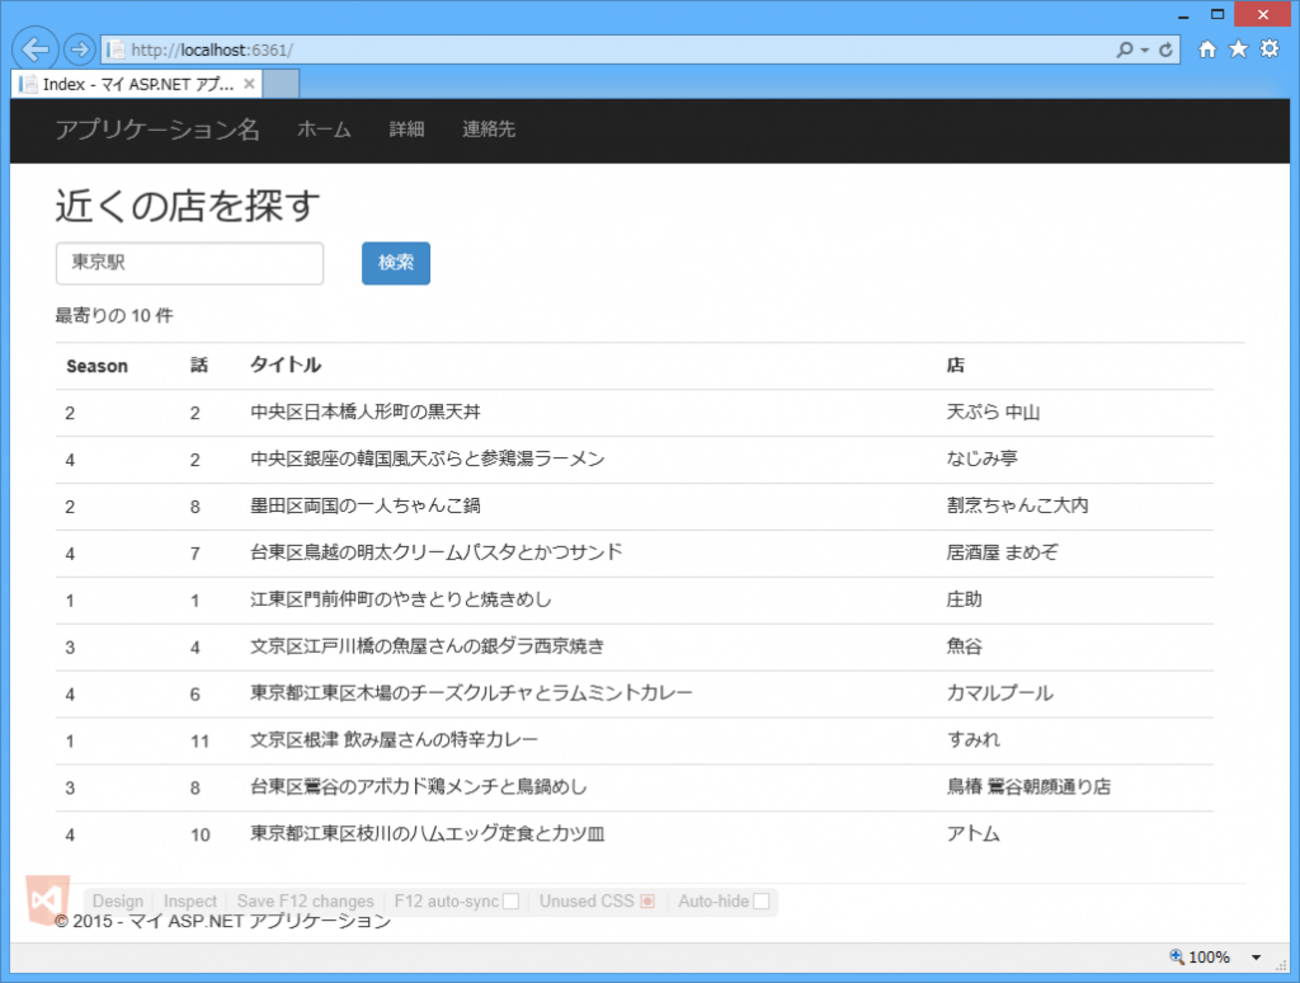Click the Visual Studio Browser Link logo

tap(47, 900)
